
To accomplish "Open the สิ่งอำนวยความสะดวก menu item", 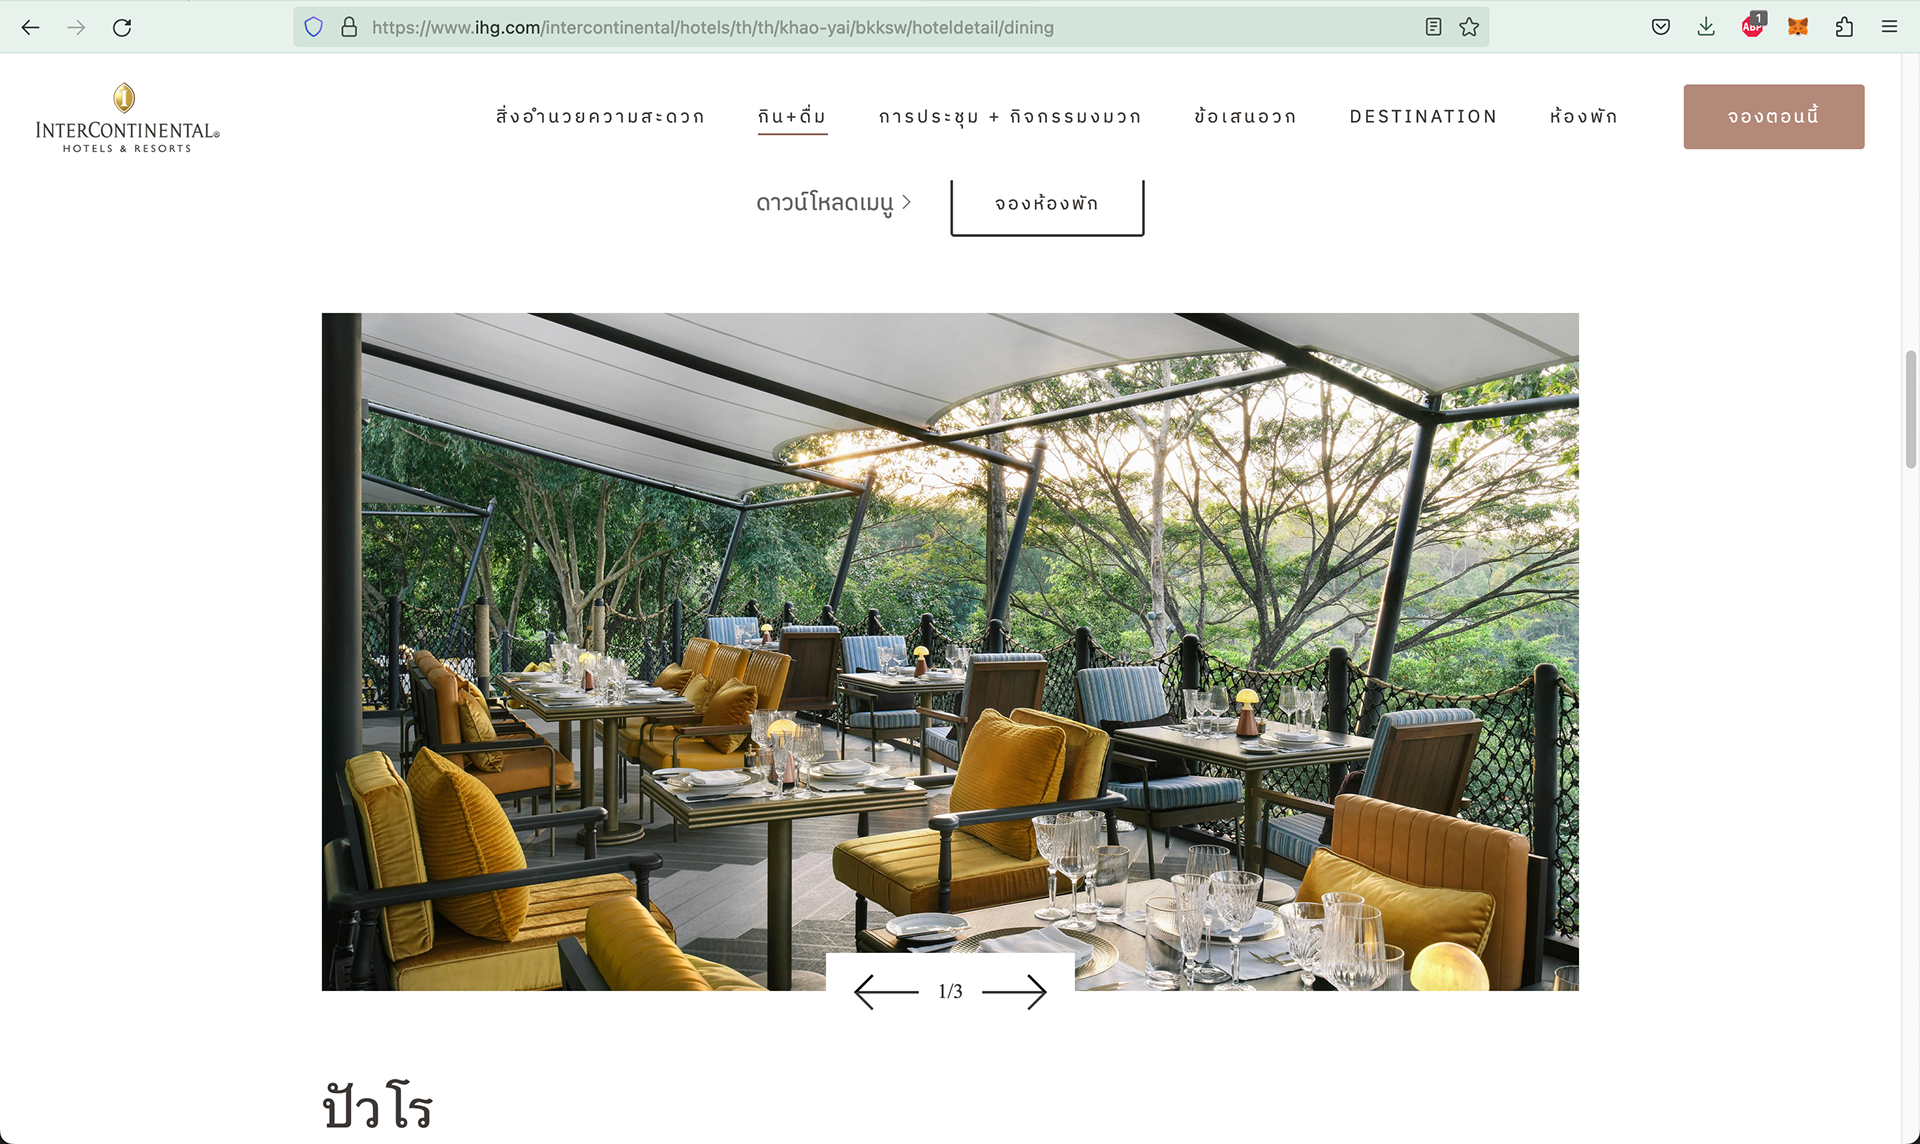I will [600, 117].
